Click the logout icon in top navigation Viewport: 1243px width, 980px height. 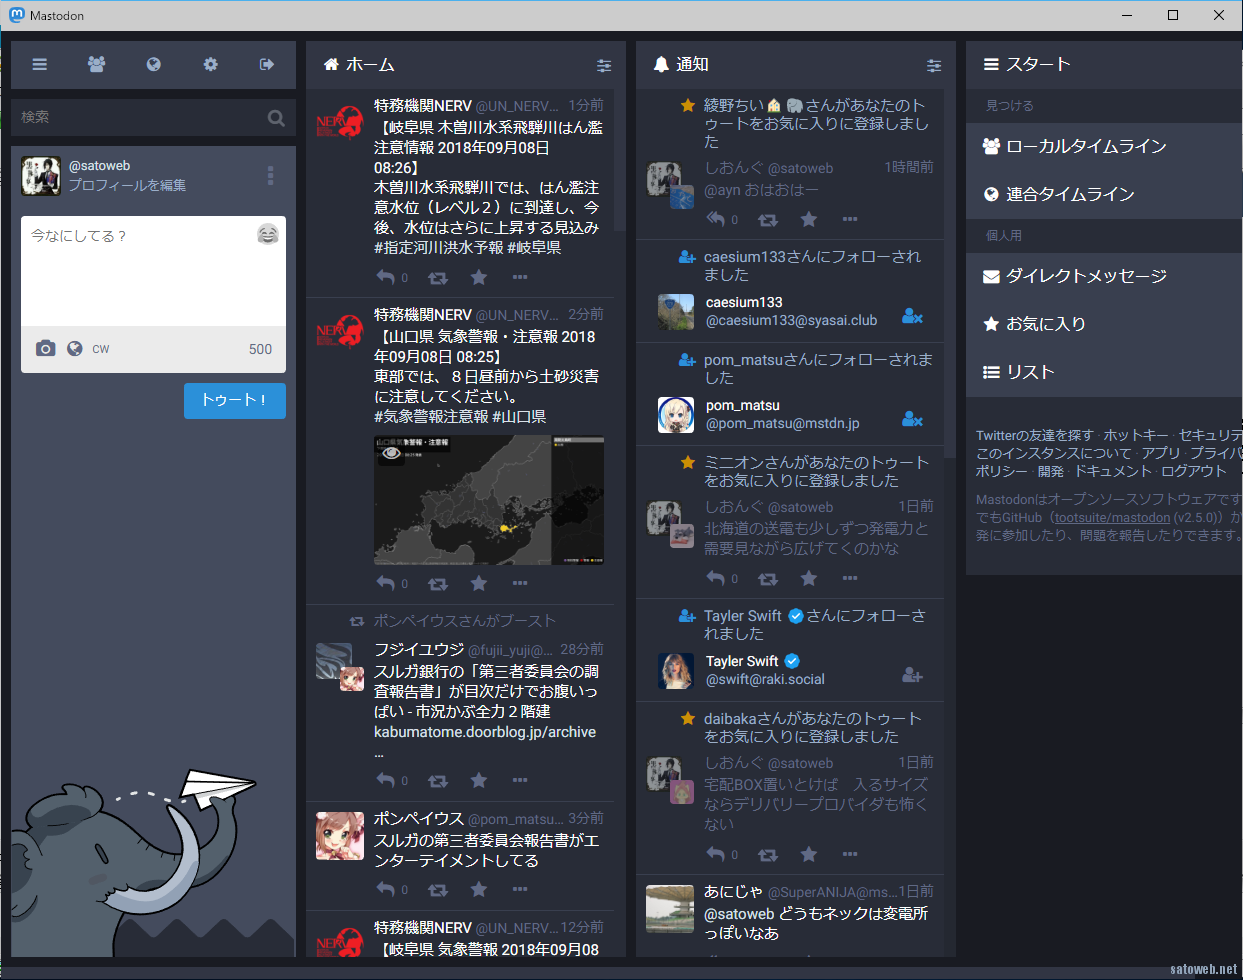tap(267, 64)
